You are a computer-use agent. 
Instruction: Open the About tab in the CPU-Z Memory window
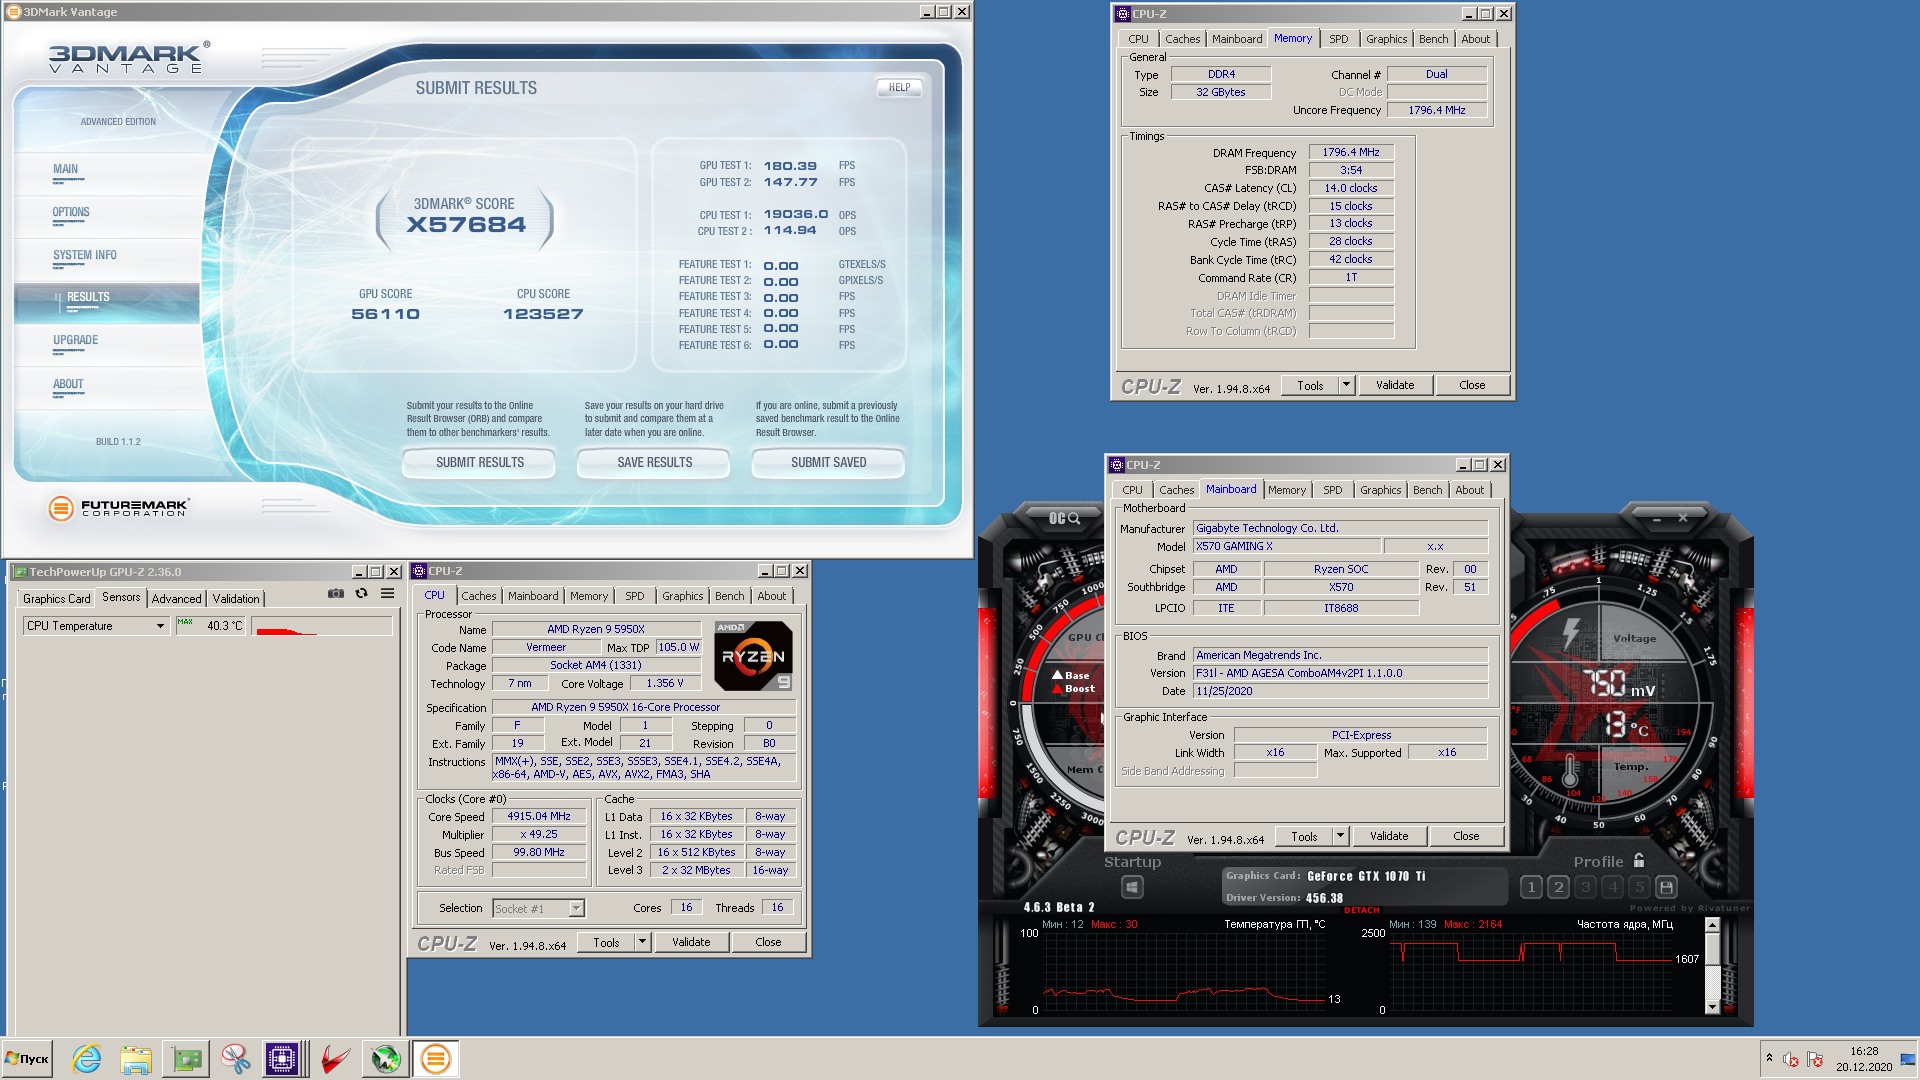pyautogui.click(x=1475, y=39)
